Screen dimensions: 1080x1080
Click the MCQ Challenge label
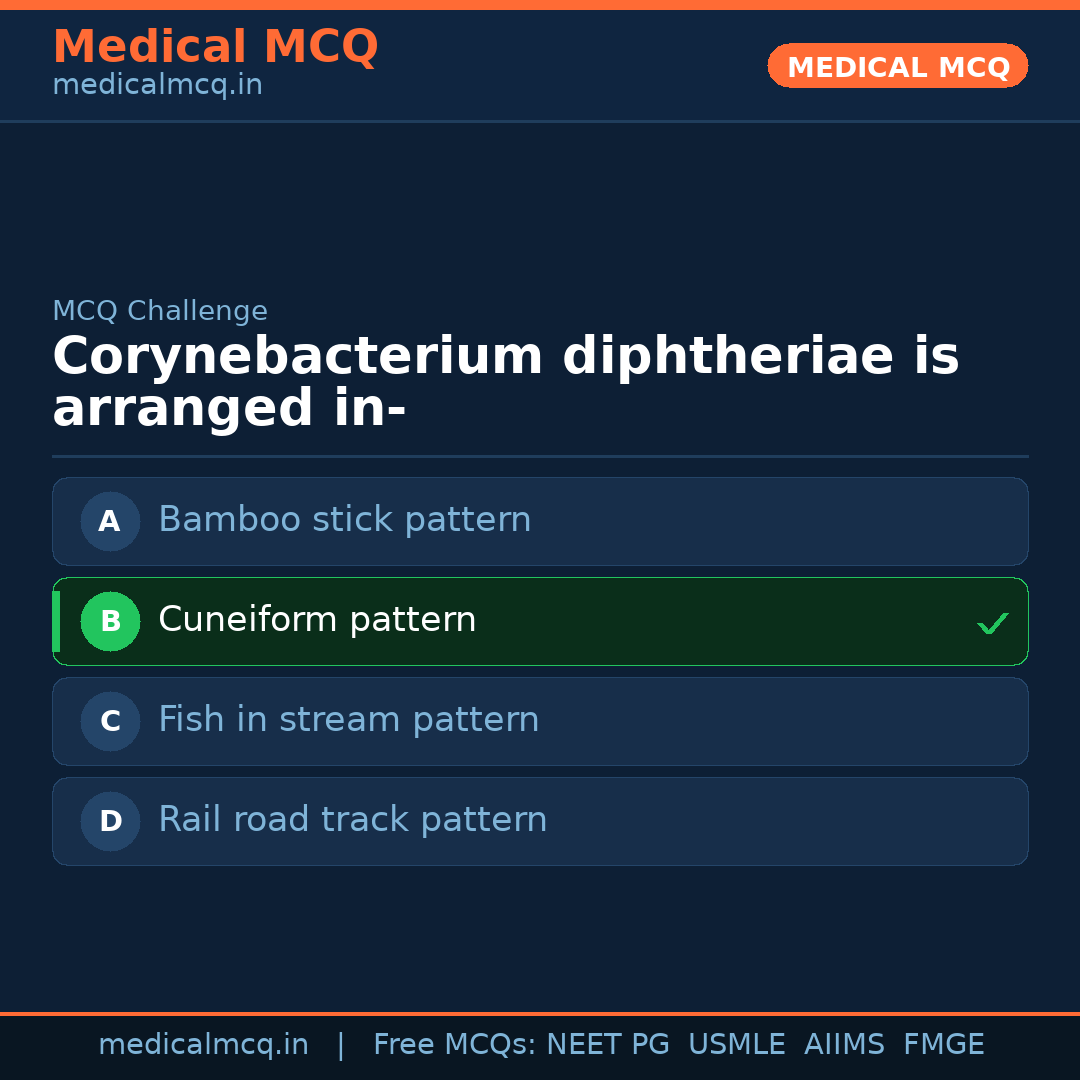point(160,311)
